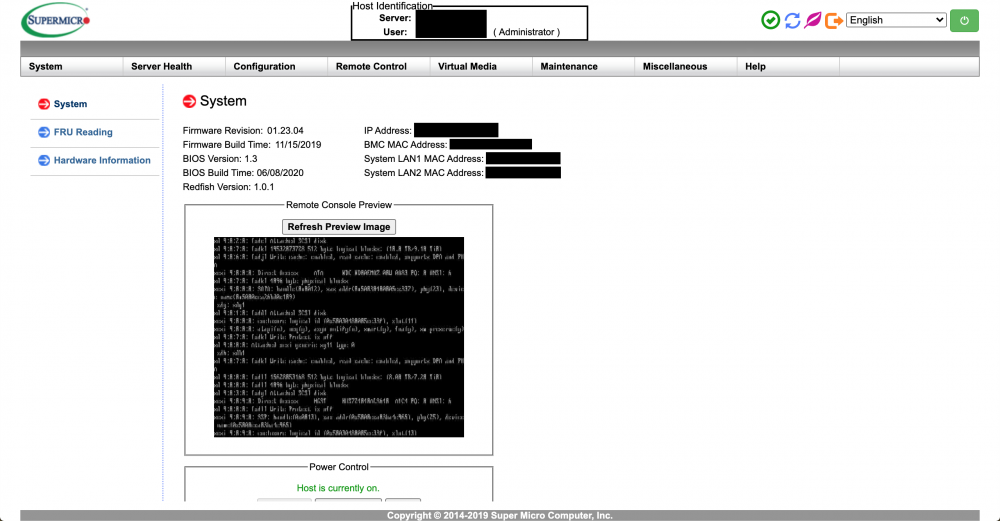This screenshot has width=1000, height=521.
Task: Click the Host is currently on status
Action: click(338, 488)
